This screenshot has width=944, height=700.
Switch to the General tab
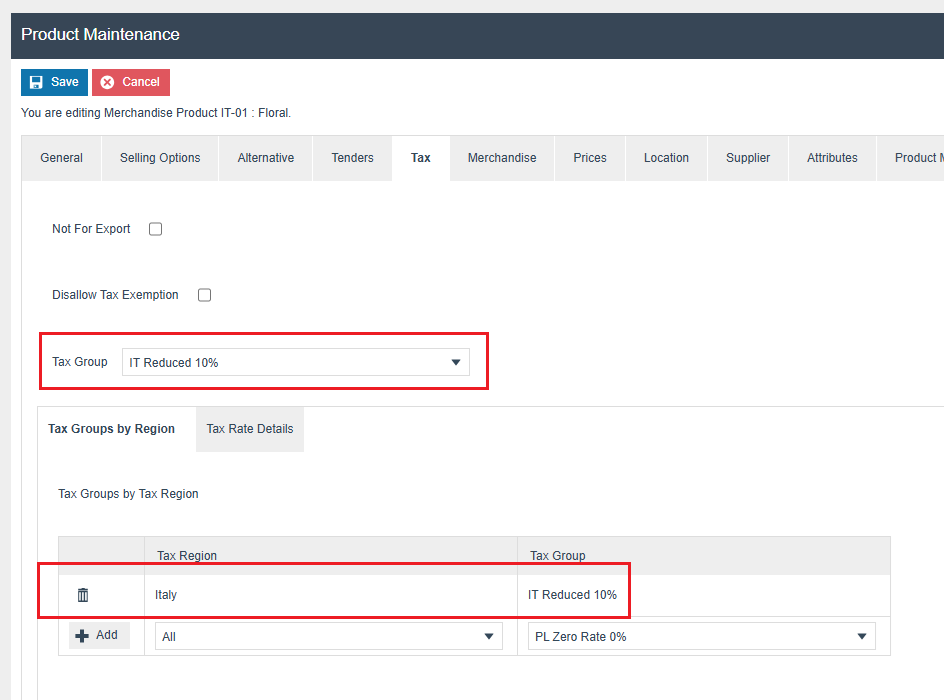62,158
